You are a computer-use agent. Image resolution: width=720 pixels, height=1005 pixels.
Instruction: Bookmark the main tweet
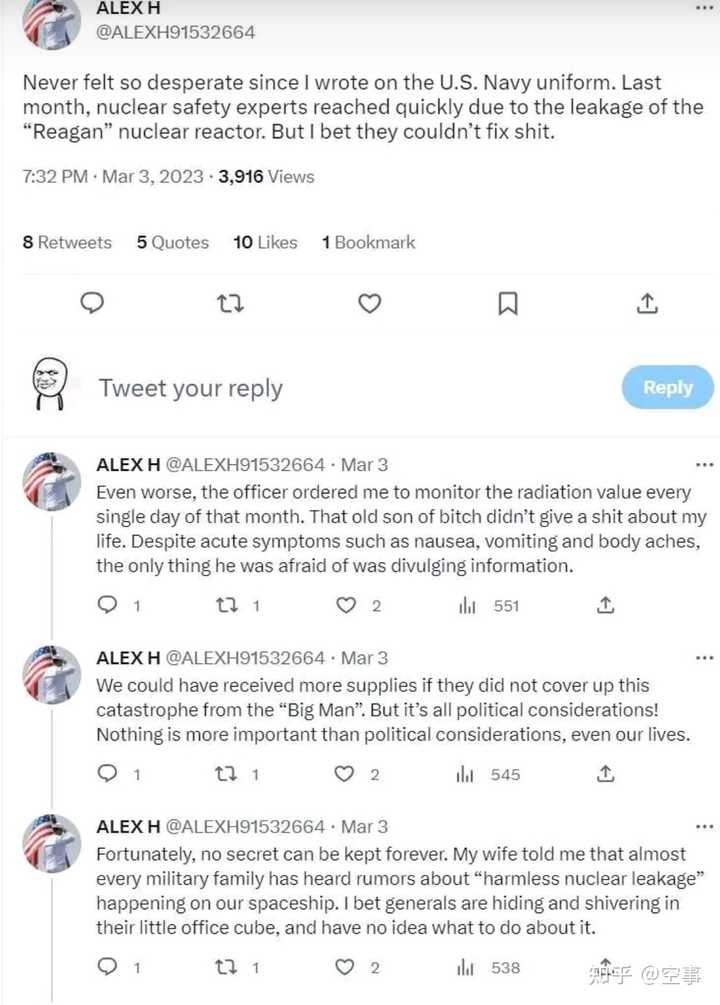[x=508, y=303]
